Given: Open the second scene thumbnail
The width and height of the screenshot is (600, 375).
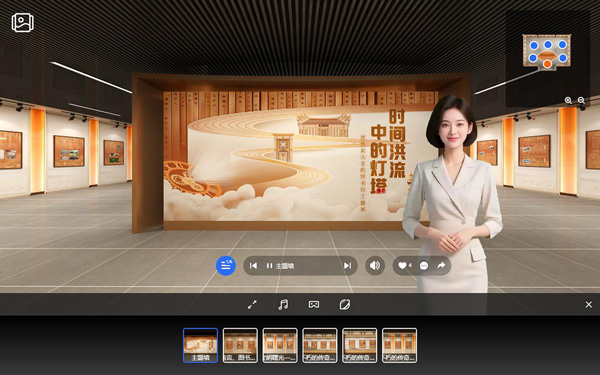Looking at the screenshot, I should tap(240, 345).
